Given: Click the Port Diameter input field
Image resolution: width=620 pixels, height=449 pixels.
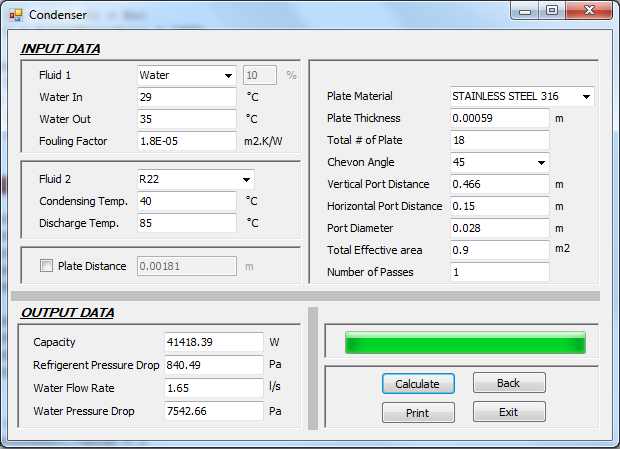Looking at the screenshot, I should (x=499, y=228).
